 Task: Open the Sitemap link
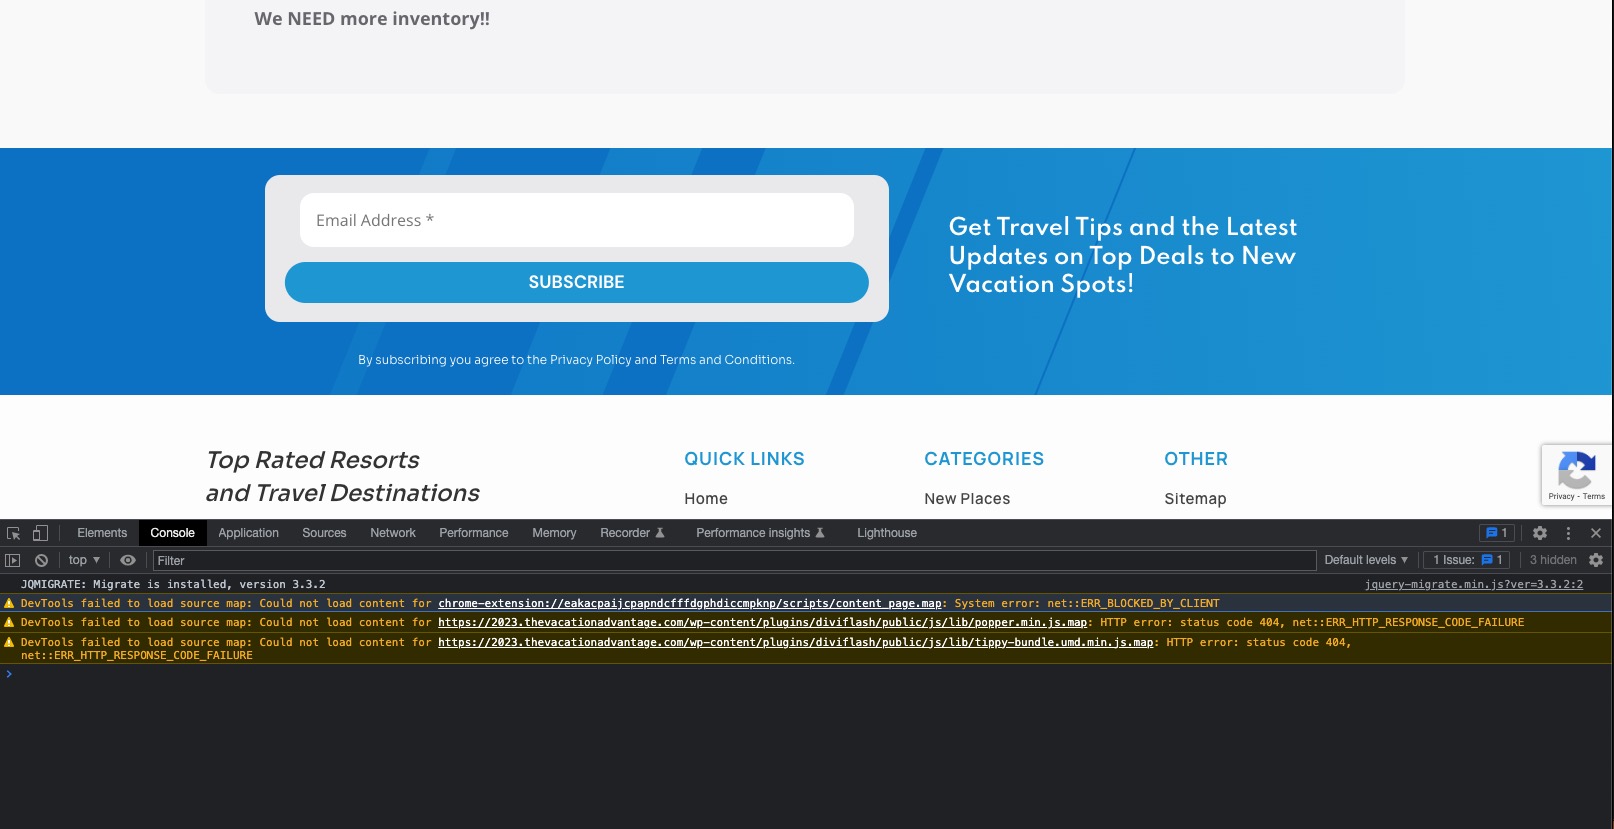1195,498
